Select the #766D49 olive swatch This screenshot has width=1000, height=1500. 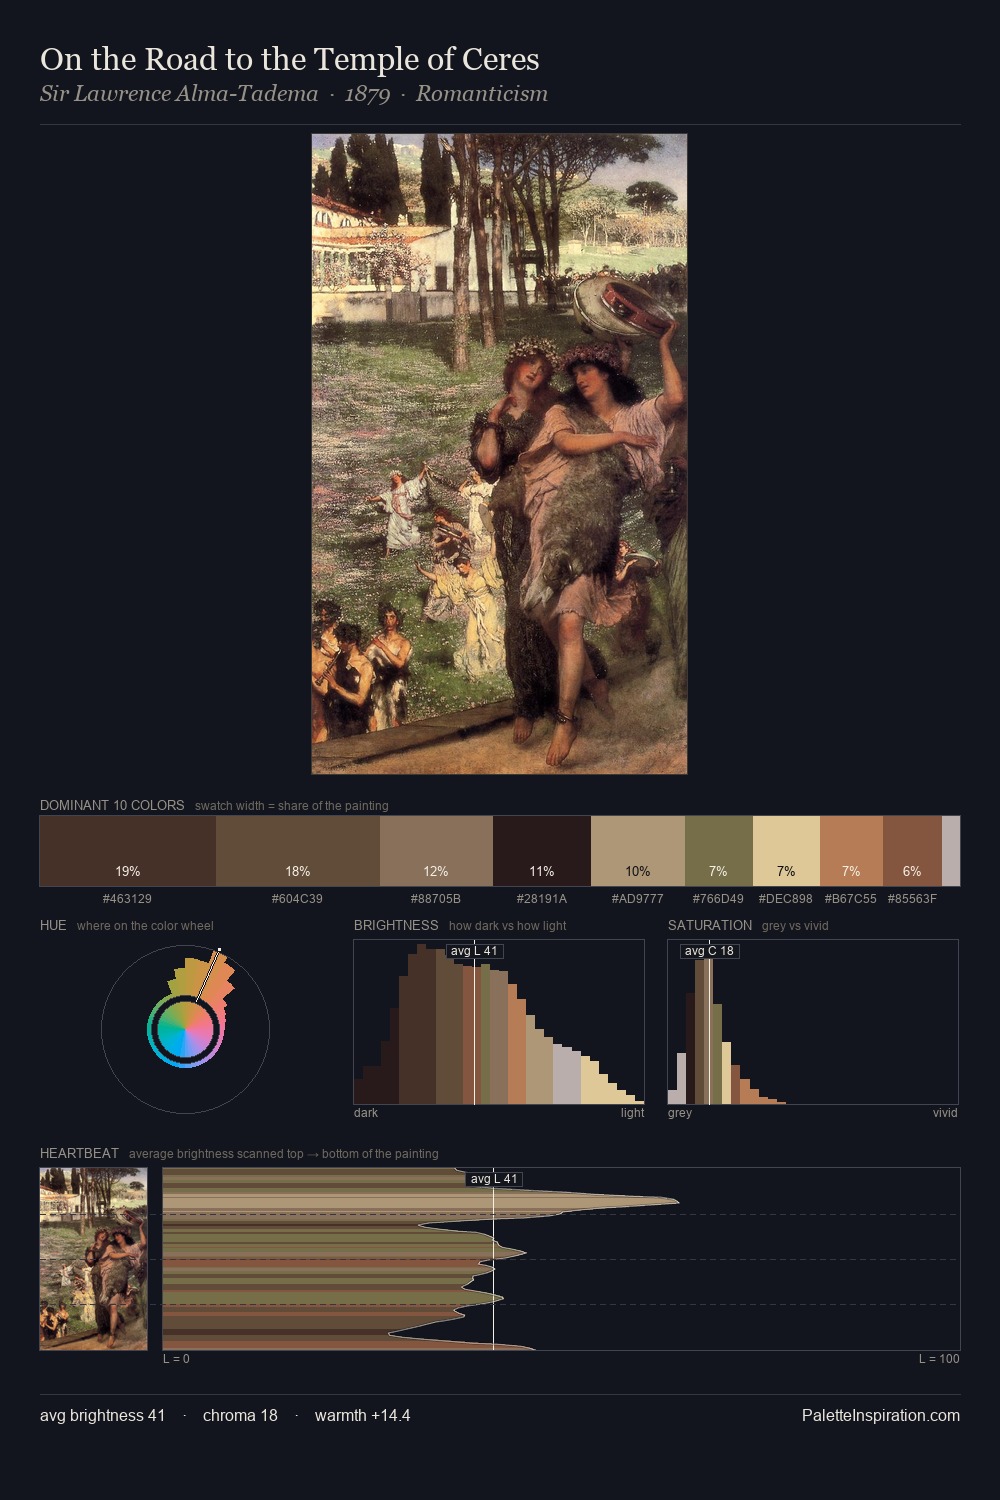(x=718, y=851)
